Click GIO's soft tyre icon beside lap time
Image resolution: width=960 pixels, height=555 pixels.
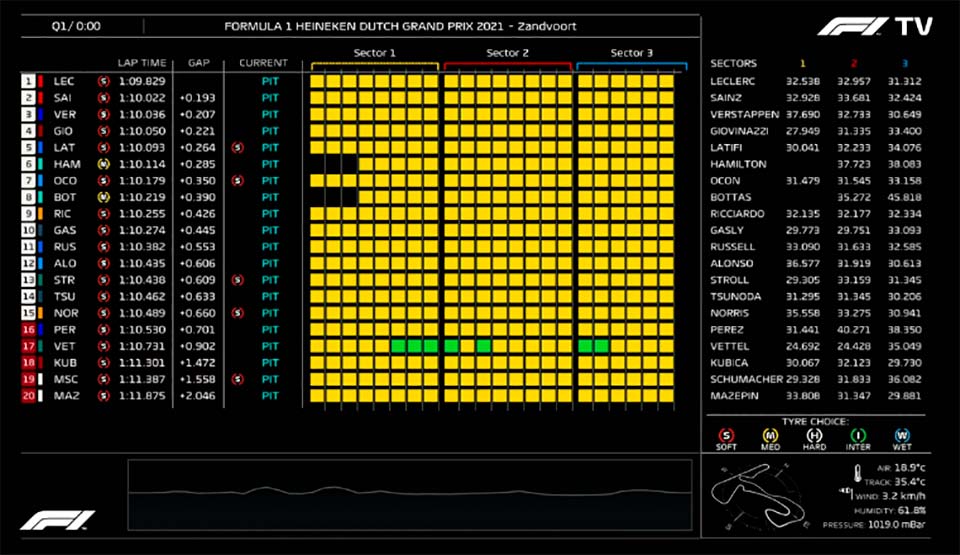click(103, 130)
